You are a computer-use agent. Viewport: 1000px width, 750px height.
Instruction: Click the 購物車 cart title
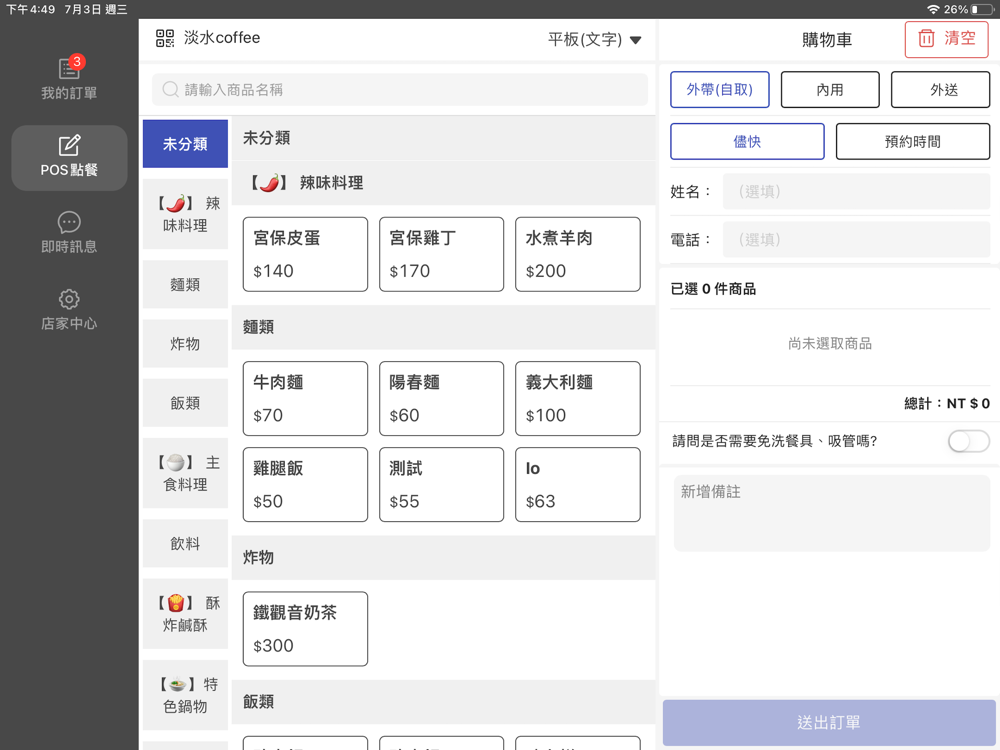[827, 40]
